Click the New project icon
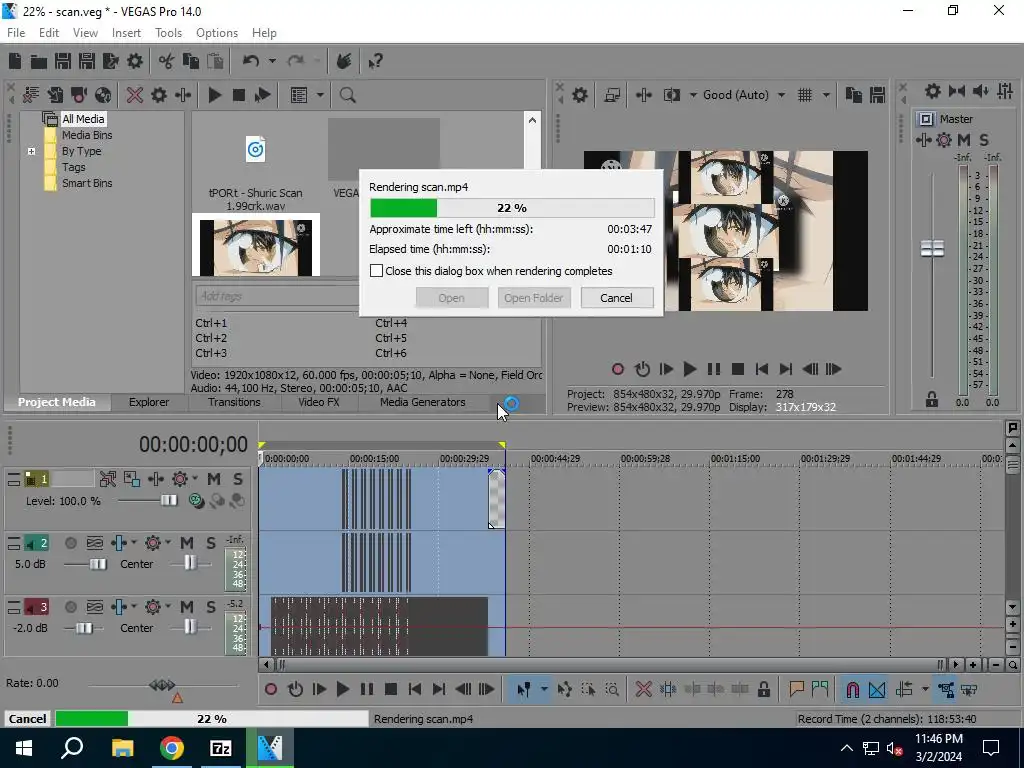 point(15,61)
